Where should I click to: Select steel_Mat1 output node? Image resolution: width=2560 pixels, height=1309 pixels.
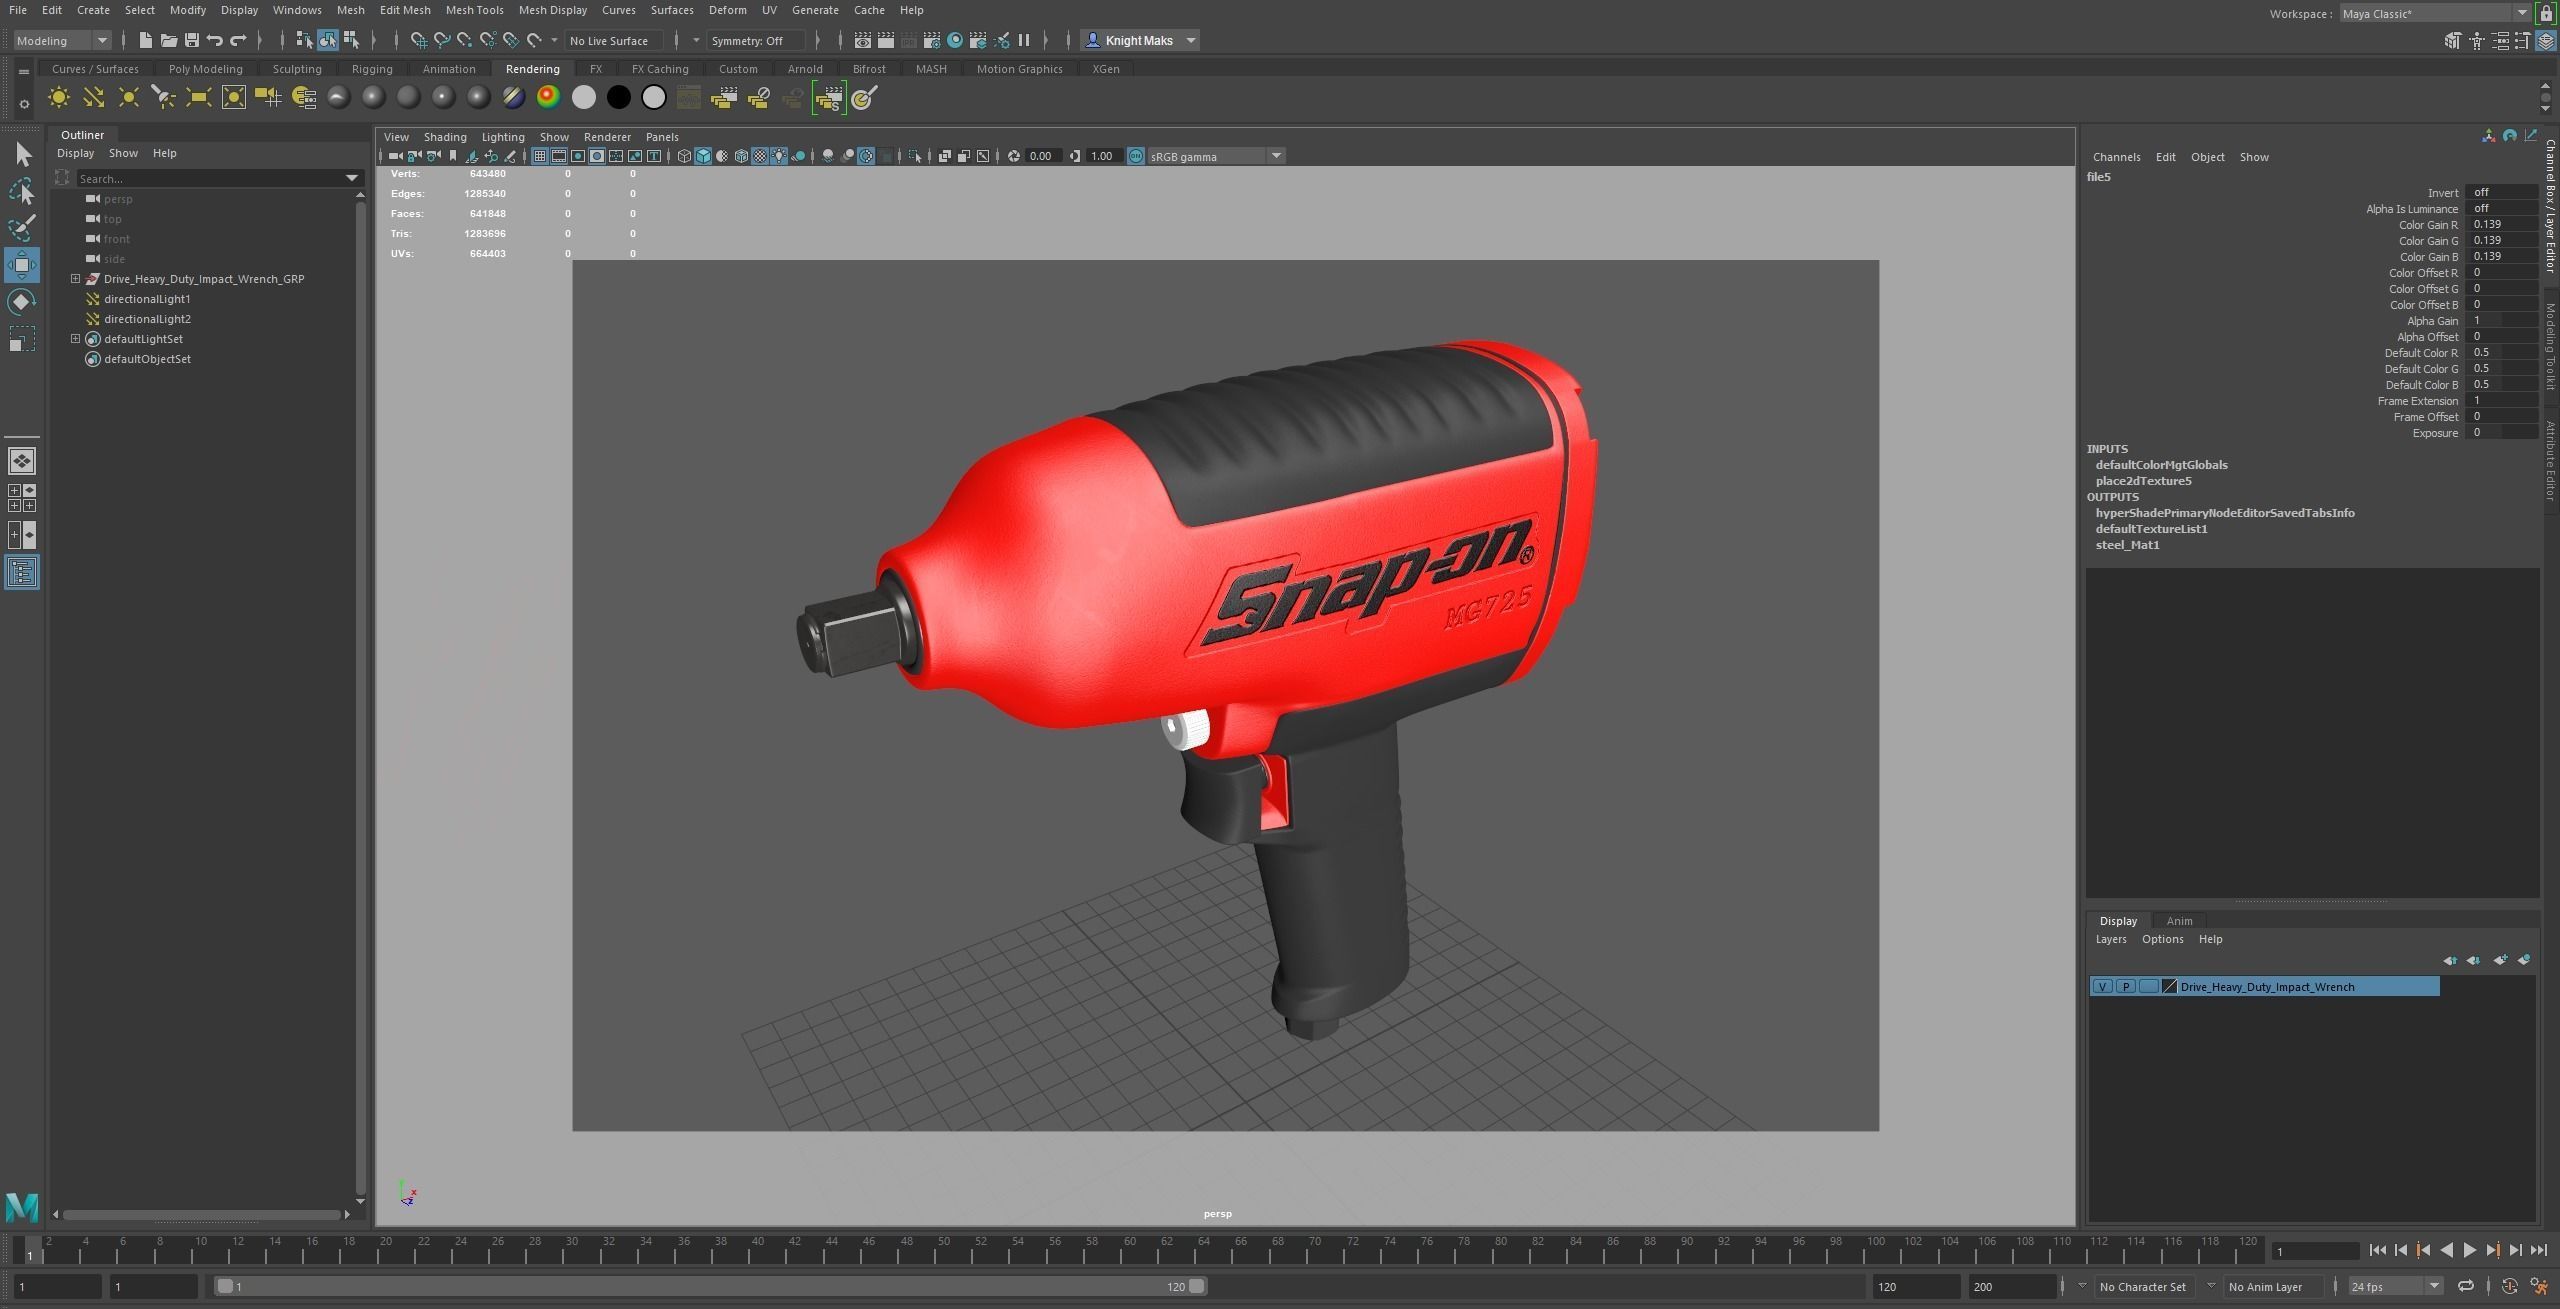tap(2127, 545)
